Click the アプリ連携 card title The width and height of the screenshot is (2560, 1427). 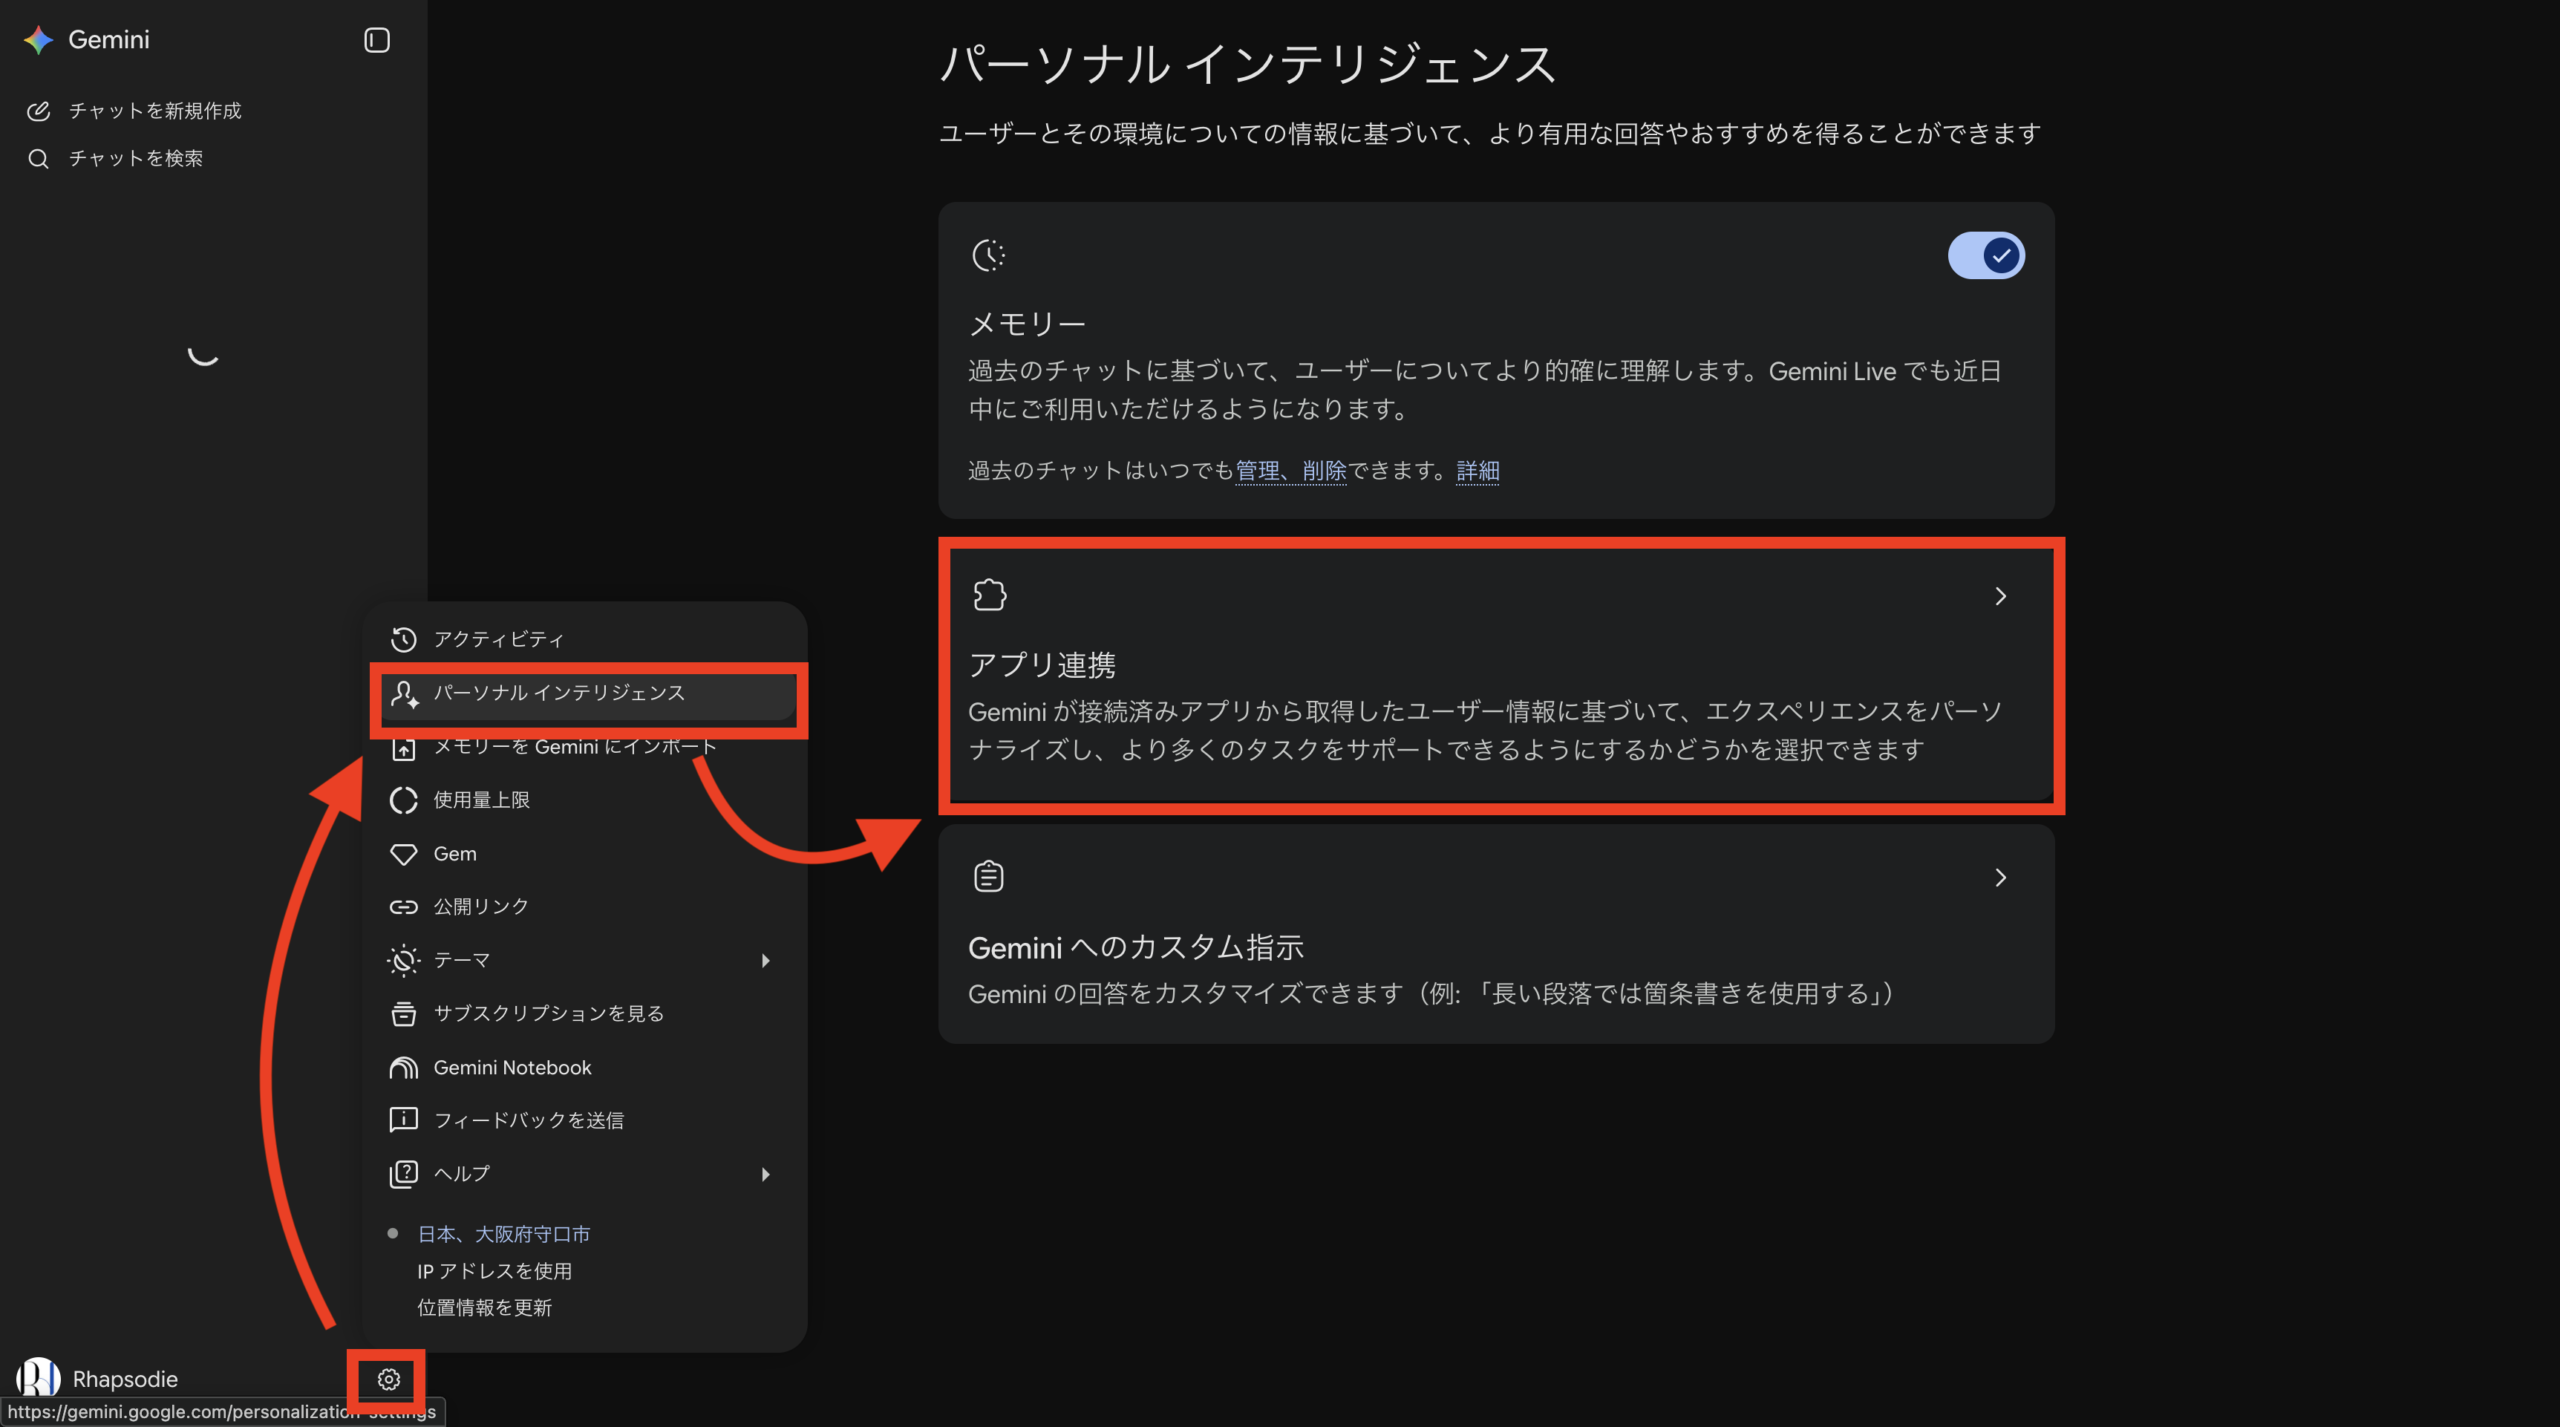tap(1042, 666)
